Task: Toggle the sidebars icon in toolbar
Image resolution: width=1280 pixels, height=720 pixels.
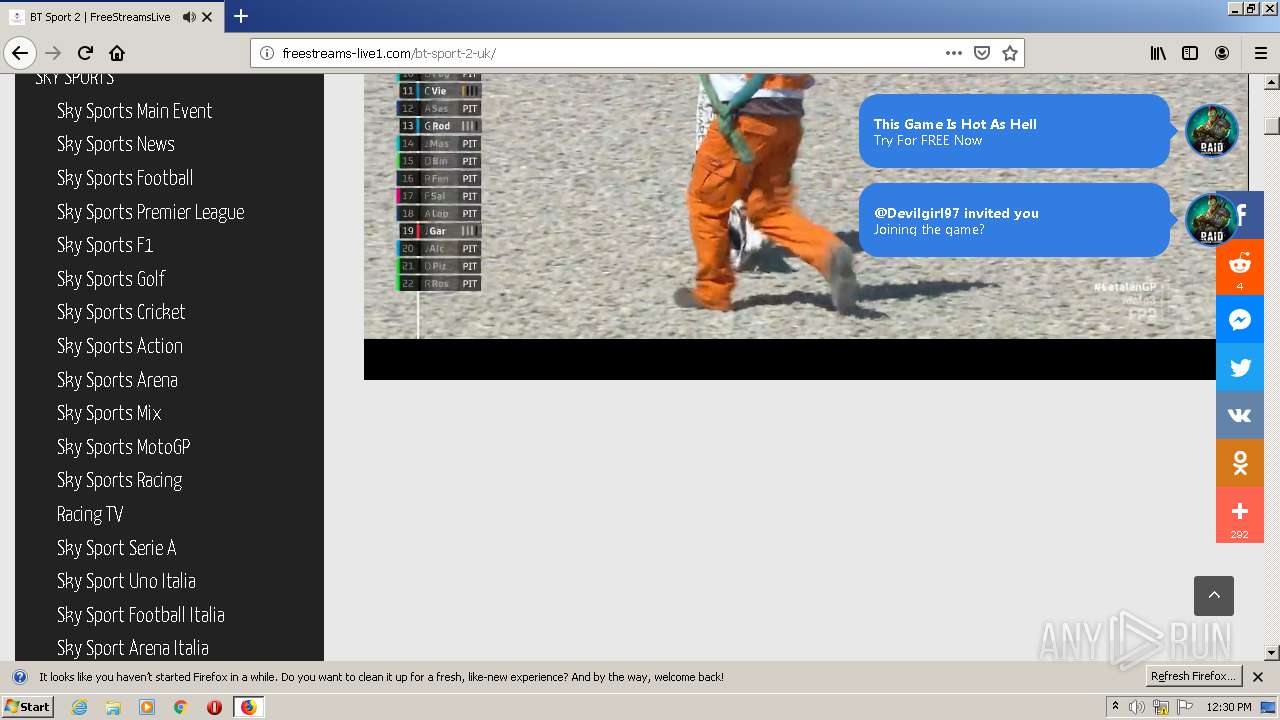Action: (1190, 53)
